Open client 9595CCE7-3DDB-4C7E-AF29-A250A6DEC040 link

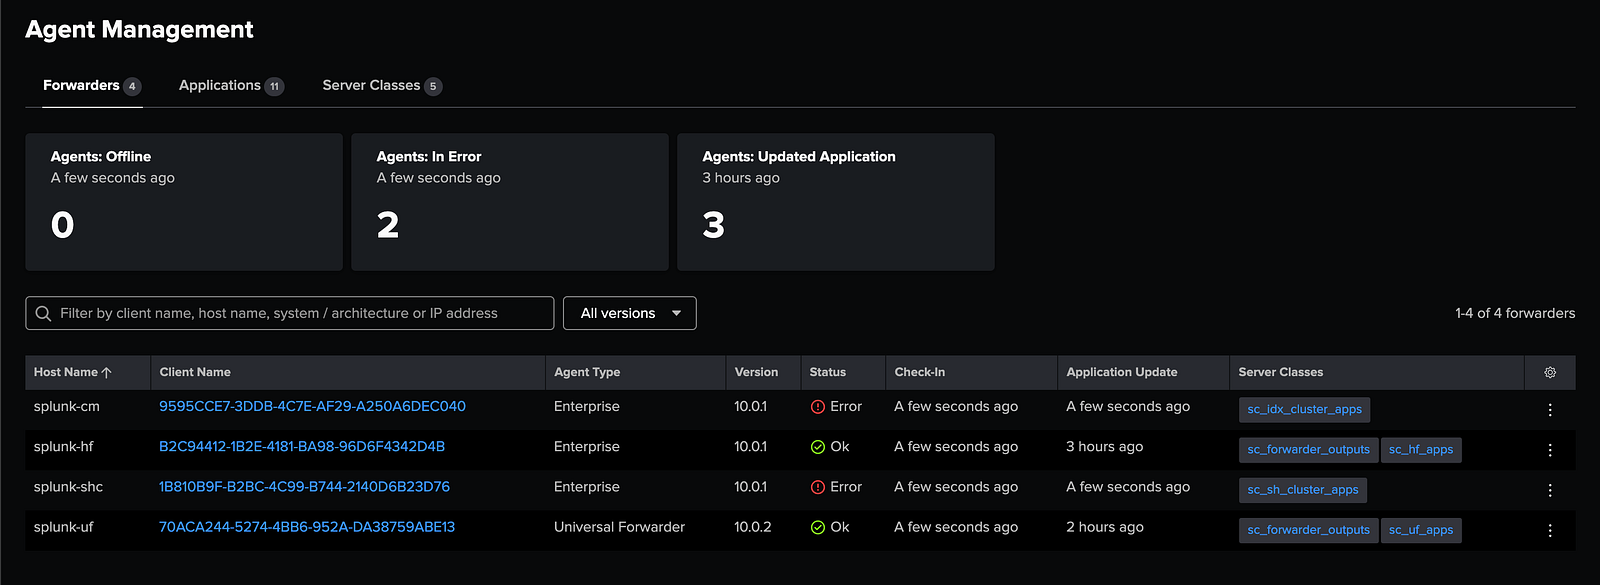312,406
